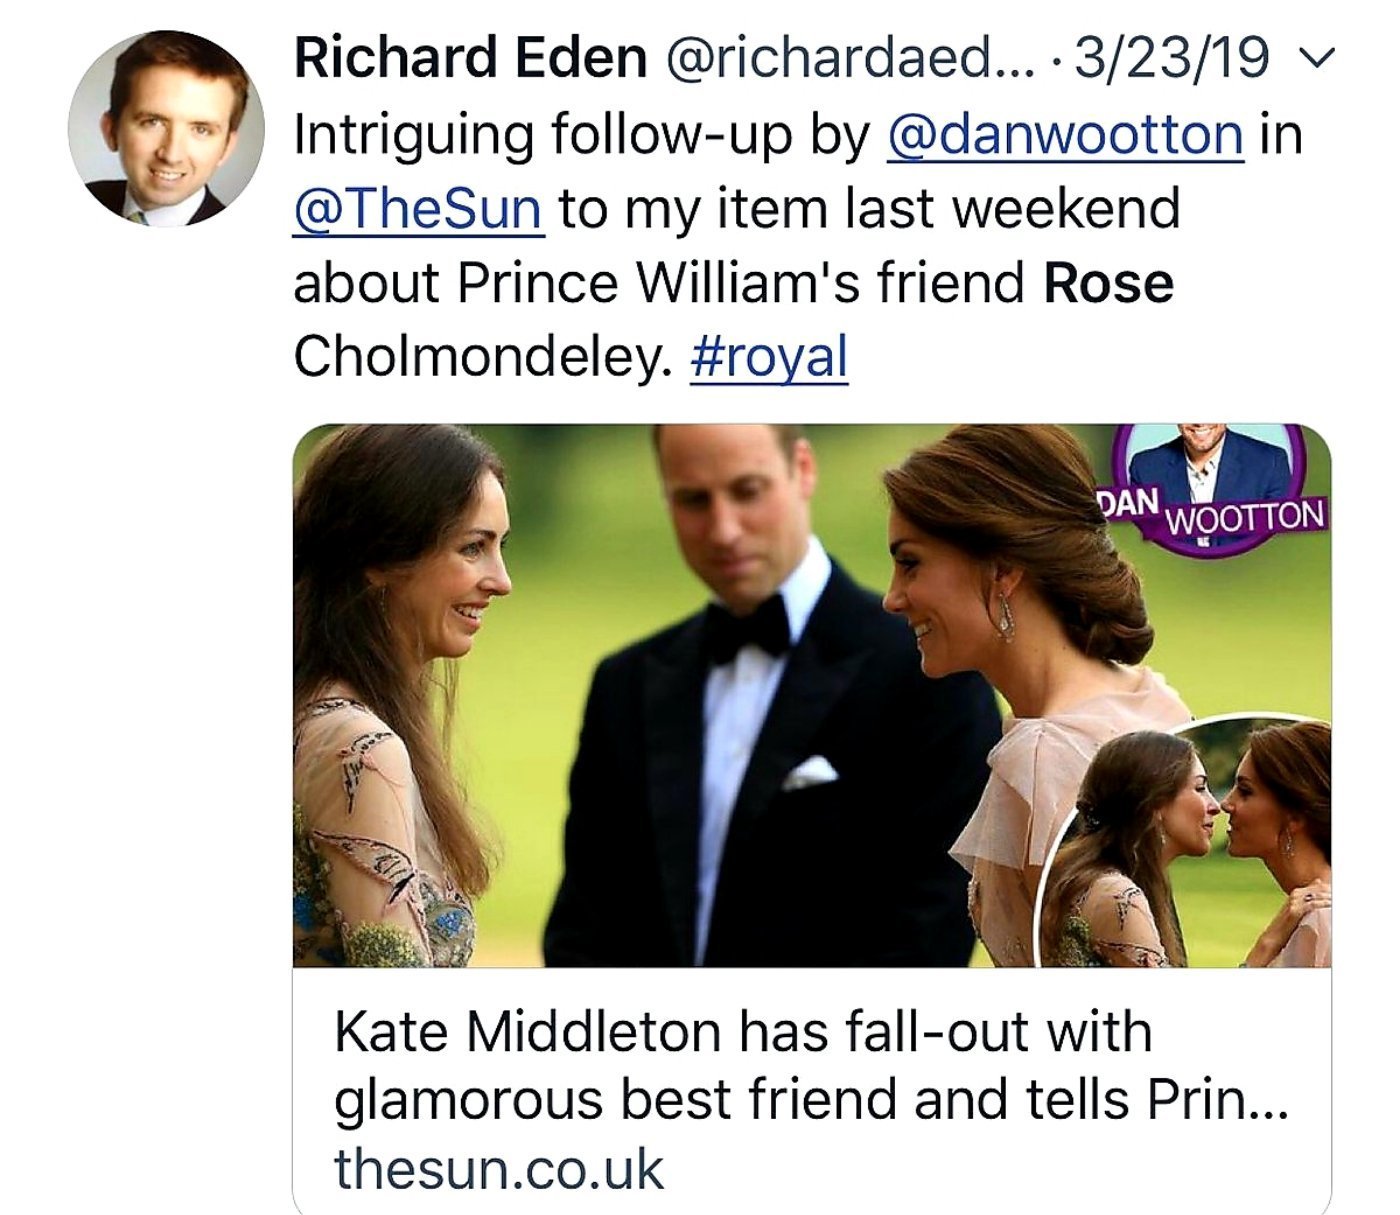Click the 'Intriguing follow-up by' text

pos(582,135)
